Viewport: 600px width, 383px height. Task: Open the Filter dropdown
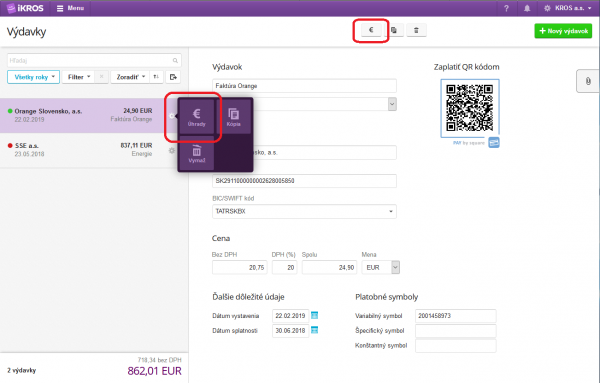pyautogui.click(x=78, y=77)
